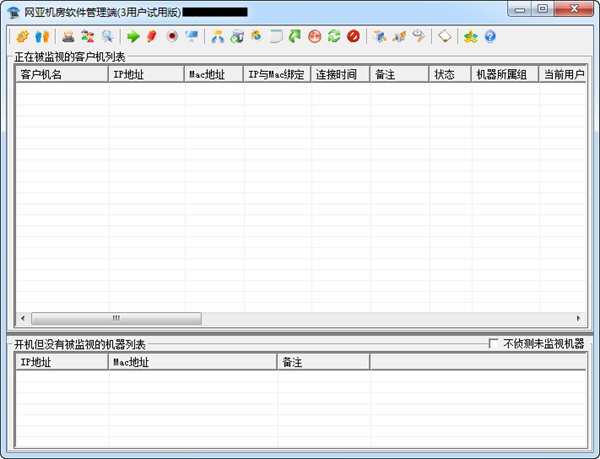
Task: Click the 备注 header in lower list
Action: (x=322, y=362)
